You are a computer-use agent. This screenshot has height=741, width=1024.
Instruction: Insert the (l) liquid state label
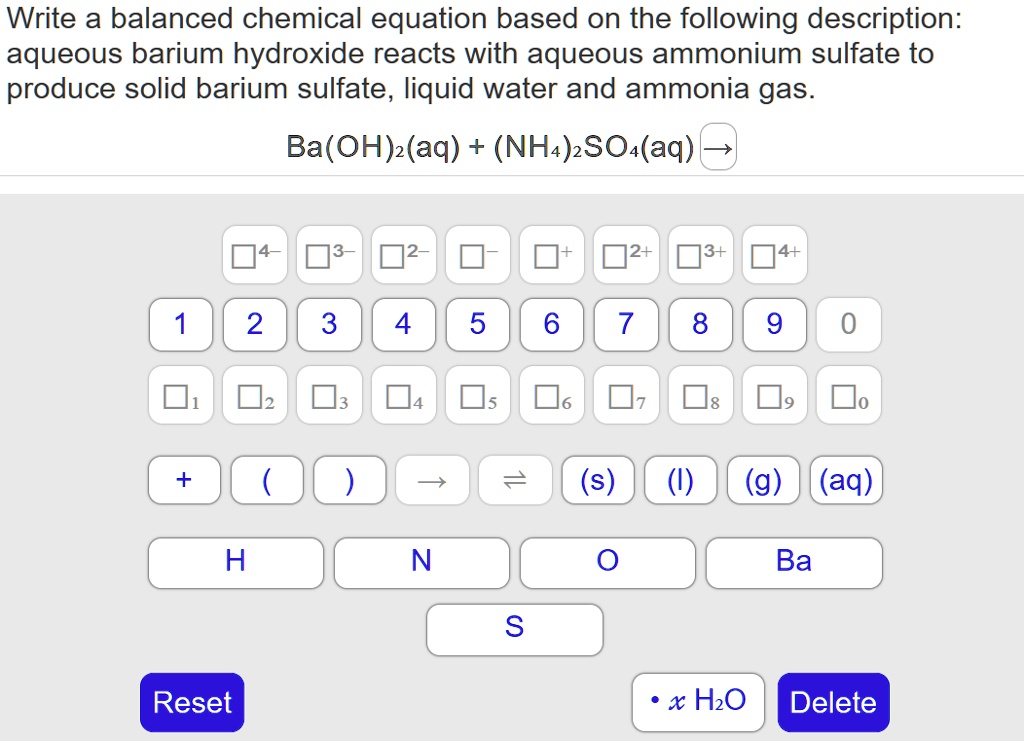(681, 480)
